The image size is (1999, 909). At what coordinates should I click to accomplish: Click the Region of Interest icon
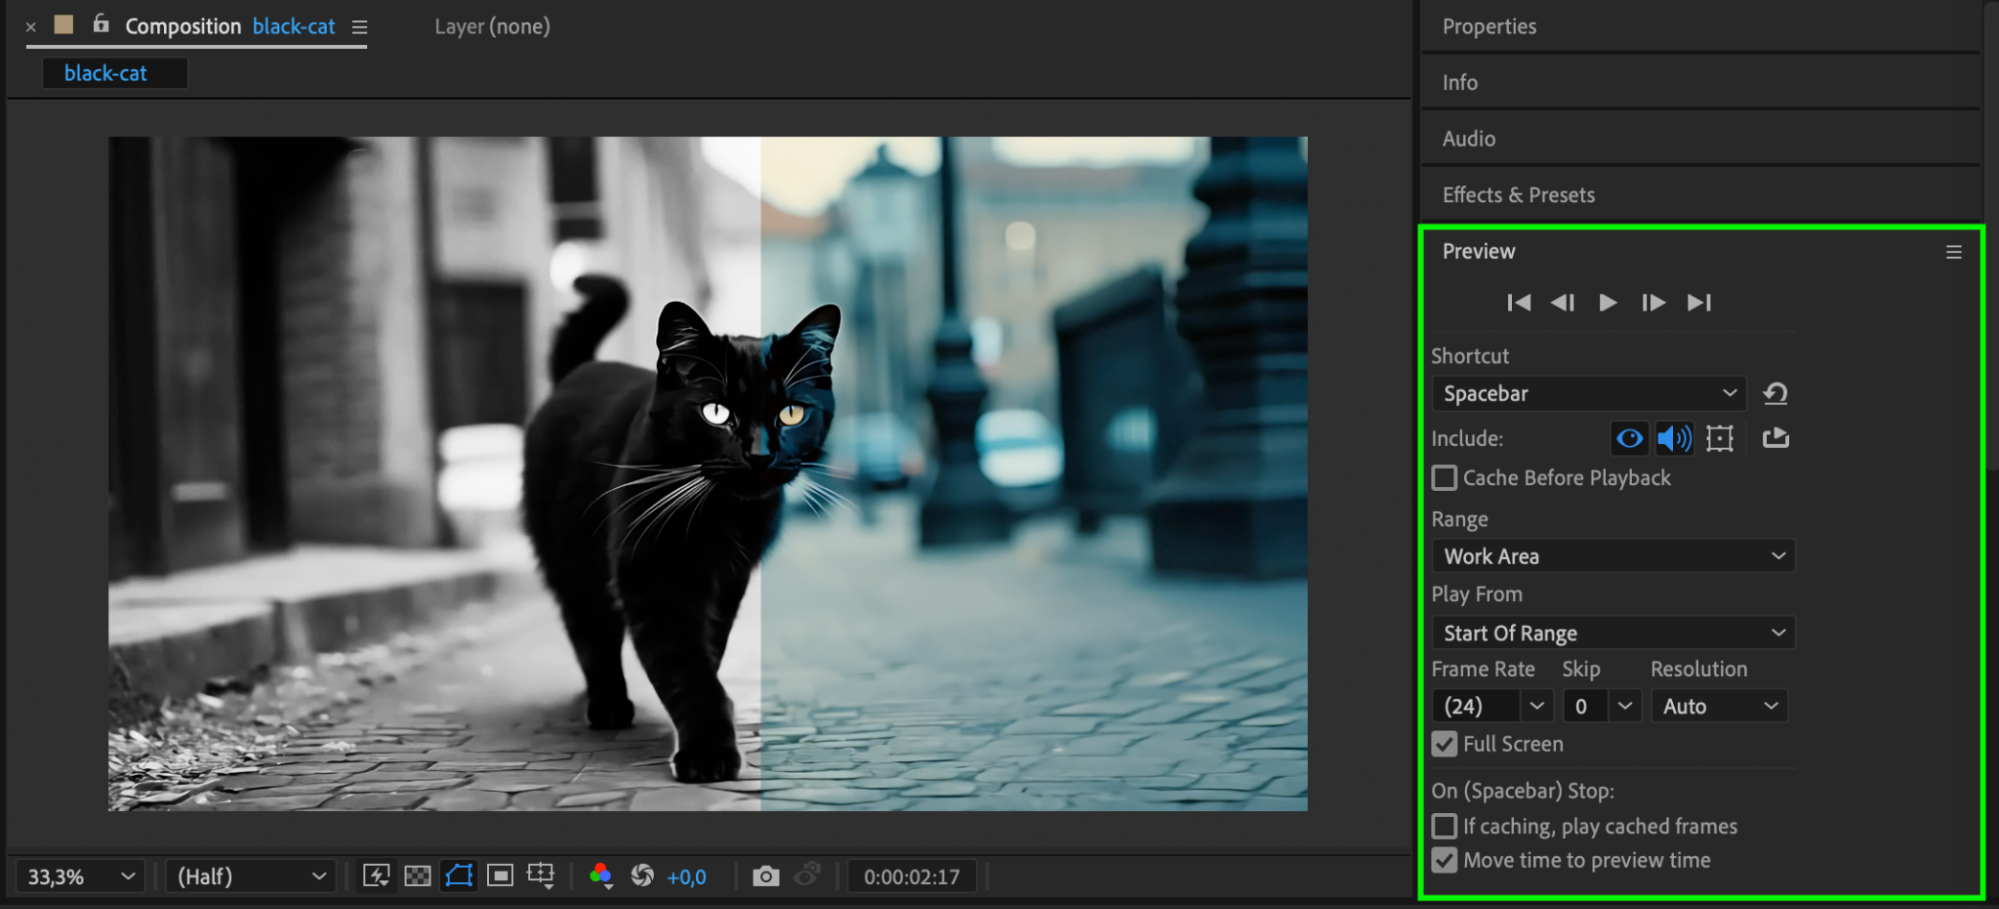(x=500, y=877)
